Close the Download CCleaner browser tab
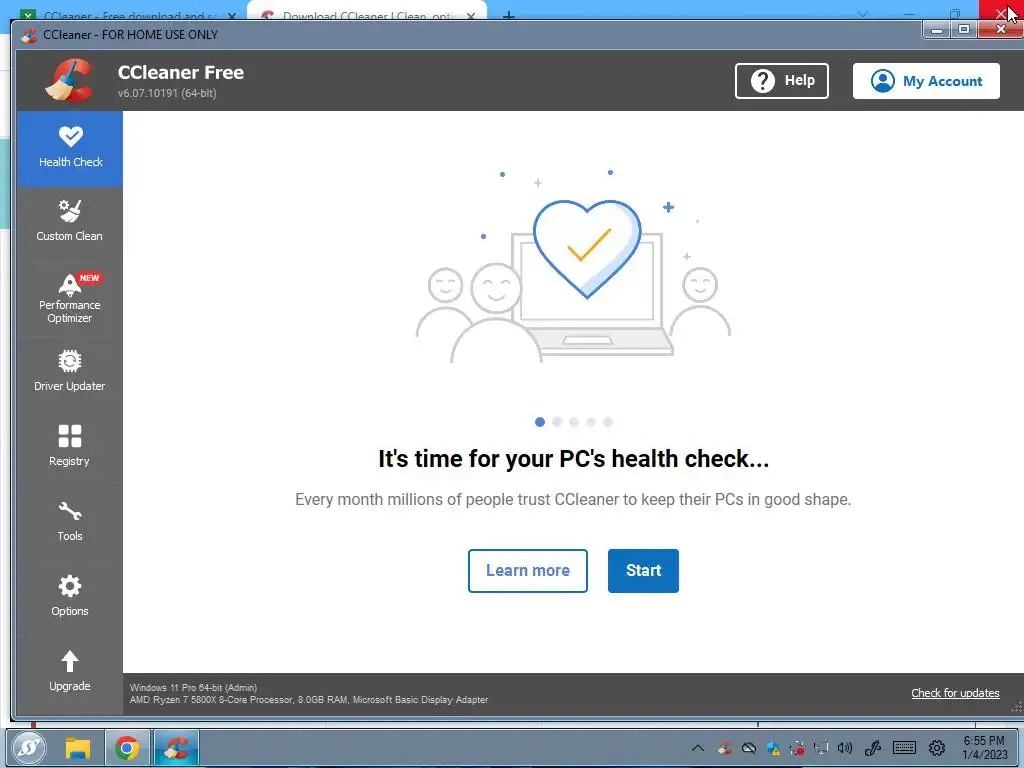Viewport: 1024px width, 768px height. pyautogui.click(x=471, y=16)
